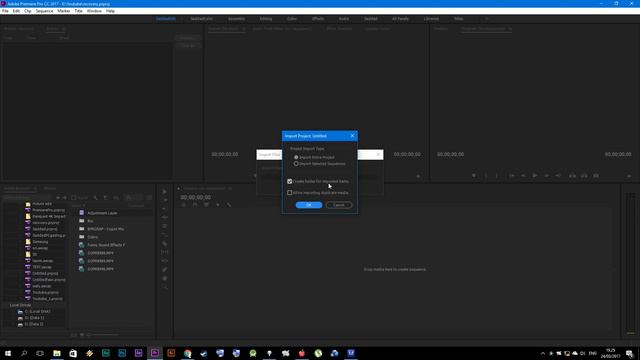
Task: Open the Marker menu
Action: click(x=64, y=11)
